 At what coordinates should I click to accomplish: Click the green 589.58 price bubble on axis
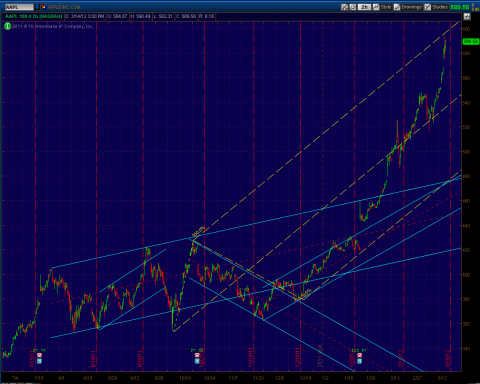click(471, 41)
